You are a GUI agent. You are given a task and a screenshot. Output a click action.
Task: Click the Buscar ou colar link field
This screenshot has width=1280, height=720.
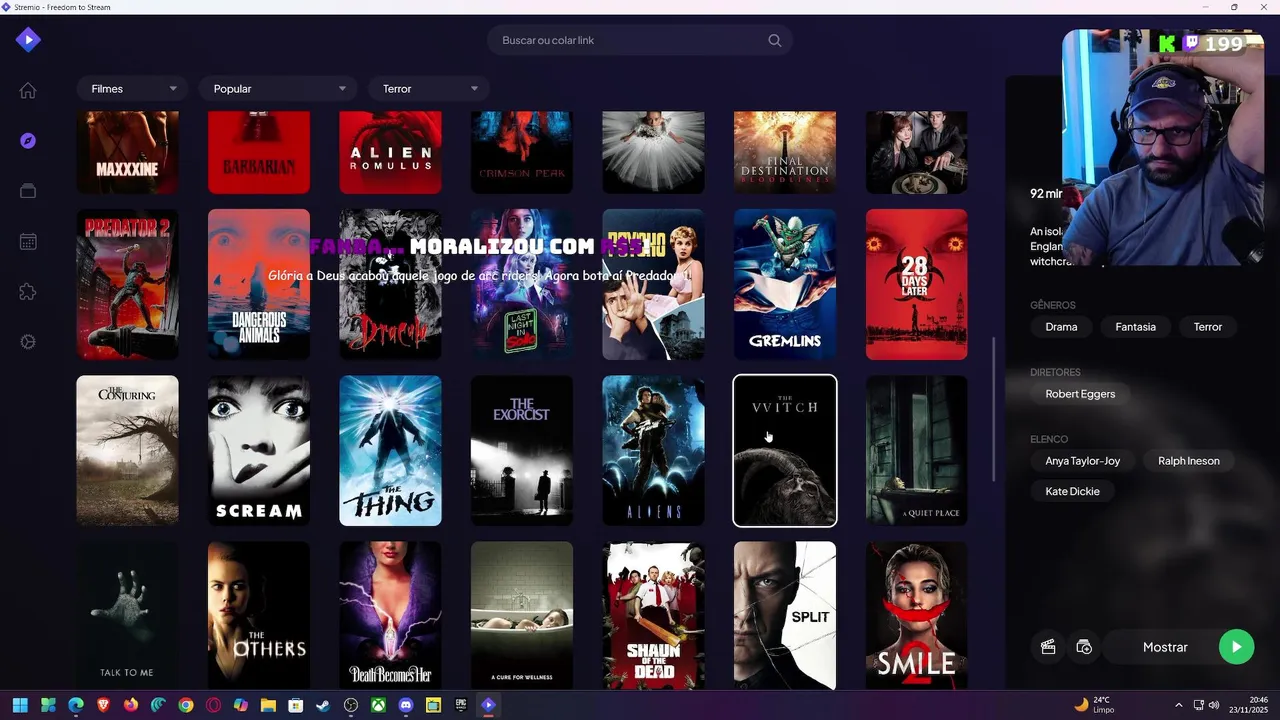click(640, 41)
